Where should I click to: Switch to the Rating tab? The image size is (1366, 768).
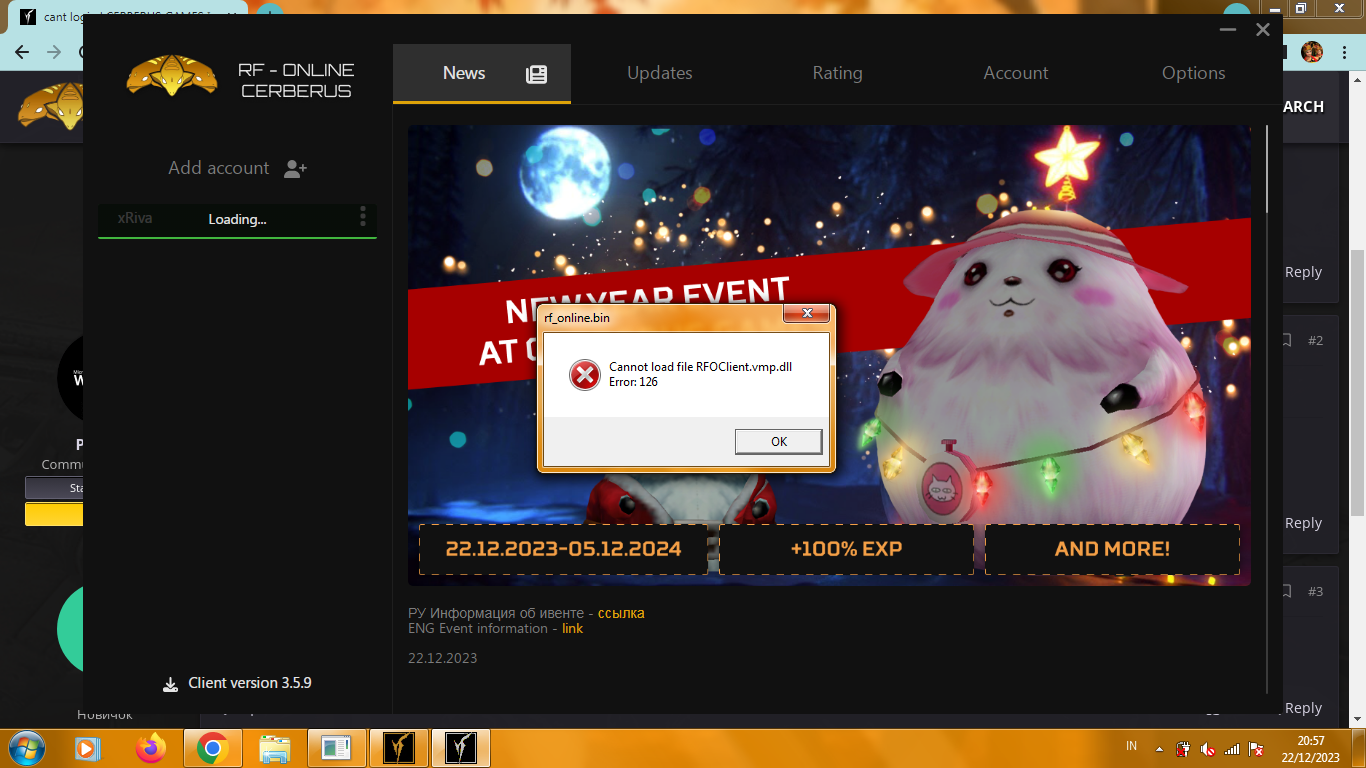[837, 73]
